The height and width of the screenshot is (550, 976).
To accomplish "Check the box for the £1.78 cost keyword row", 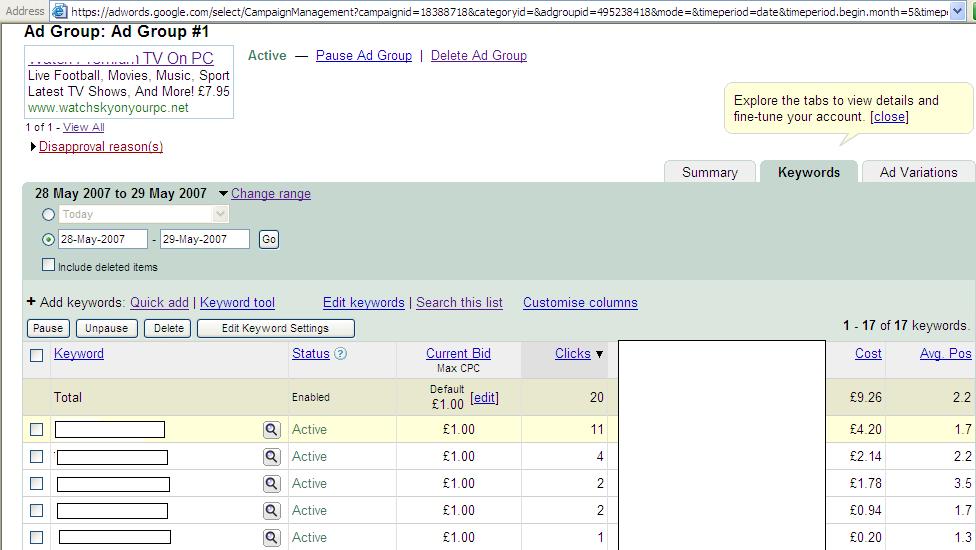I will [x=37, y=483].
